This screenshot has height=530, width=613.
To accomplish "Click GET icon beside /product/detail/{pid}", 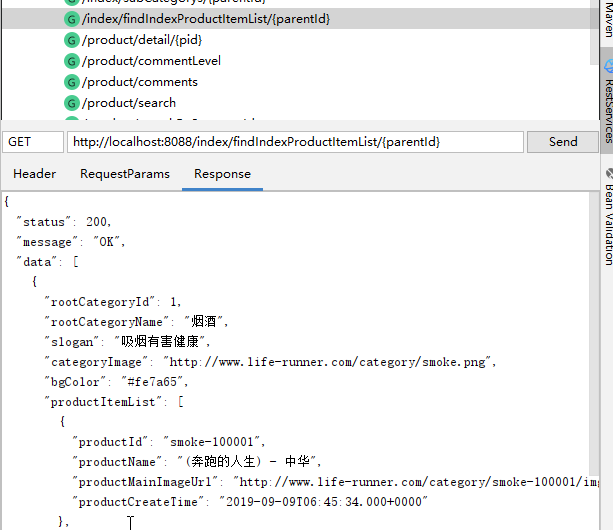I will pyautogui.click(x=72, y=40).
